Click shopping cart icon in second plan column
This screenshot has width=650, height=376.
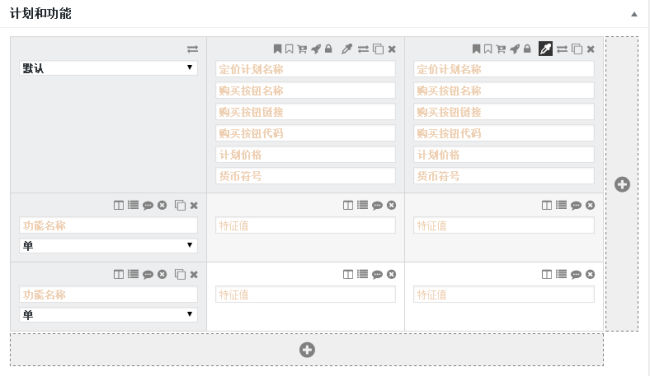(501, 49)
